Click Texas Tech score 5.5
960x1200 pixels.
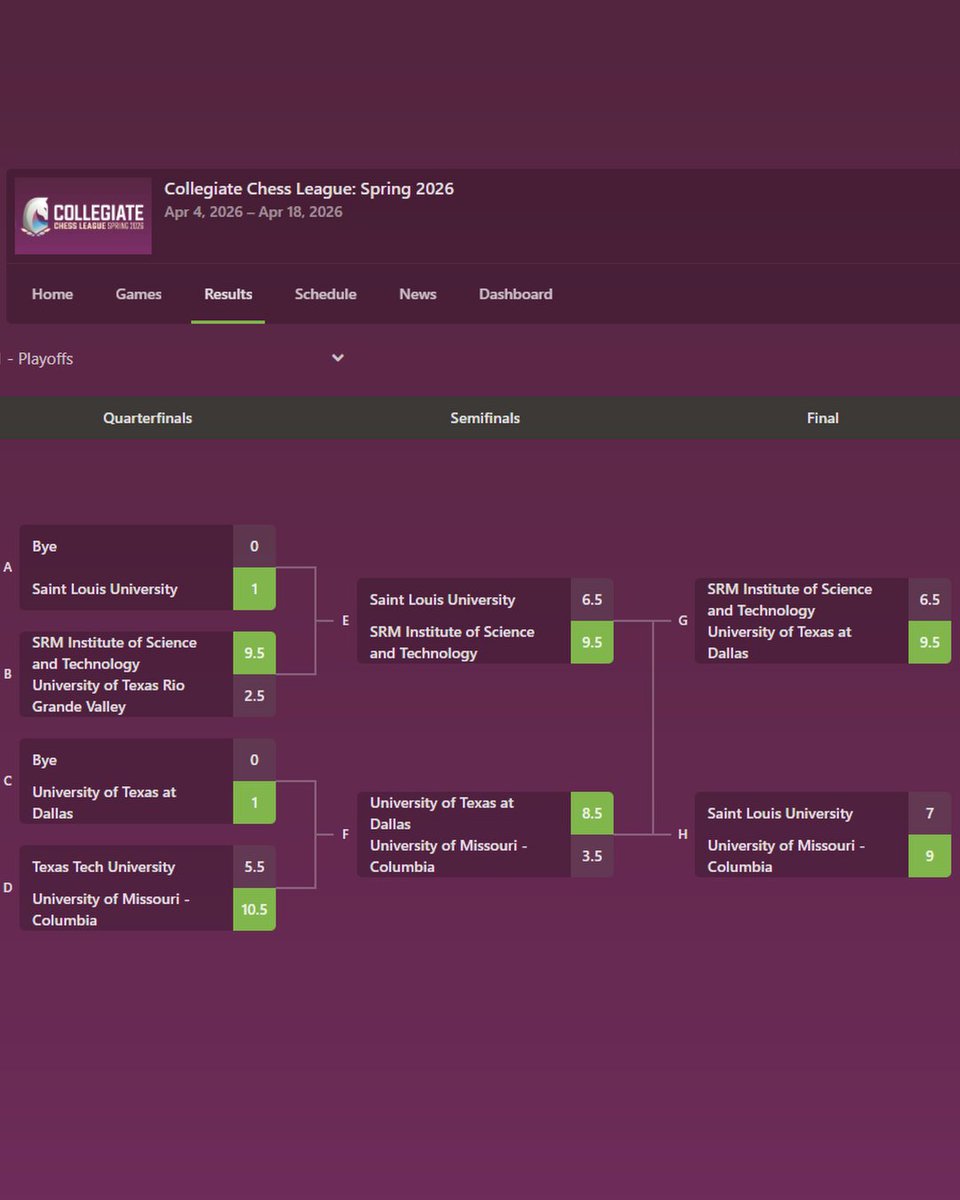point(254,867)
